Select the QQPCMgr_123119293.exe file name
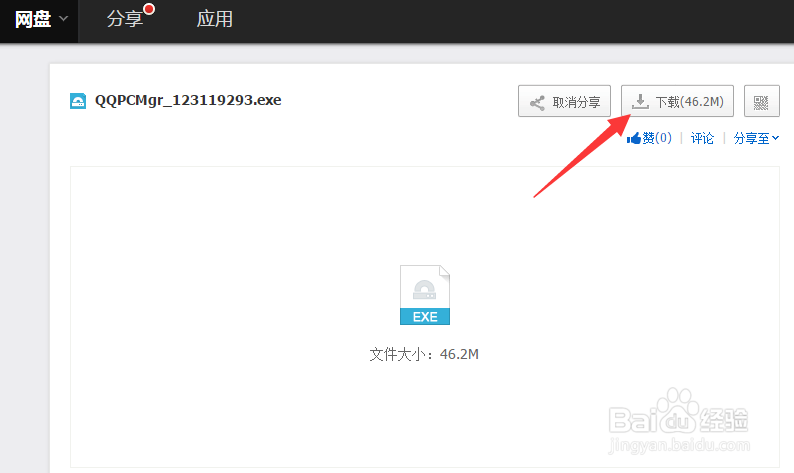The image size is (794, 473). tap(188, 101)
